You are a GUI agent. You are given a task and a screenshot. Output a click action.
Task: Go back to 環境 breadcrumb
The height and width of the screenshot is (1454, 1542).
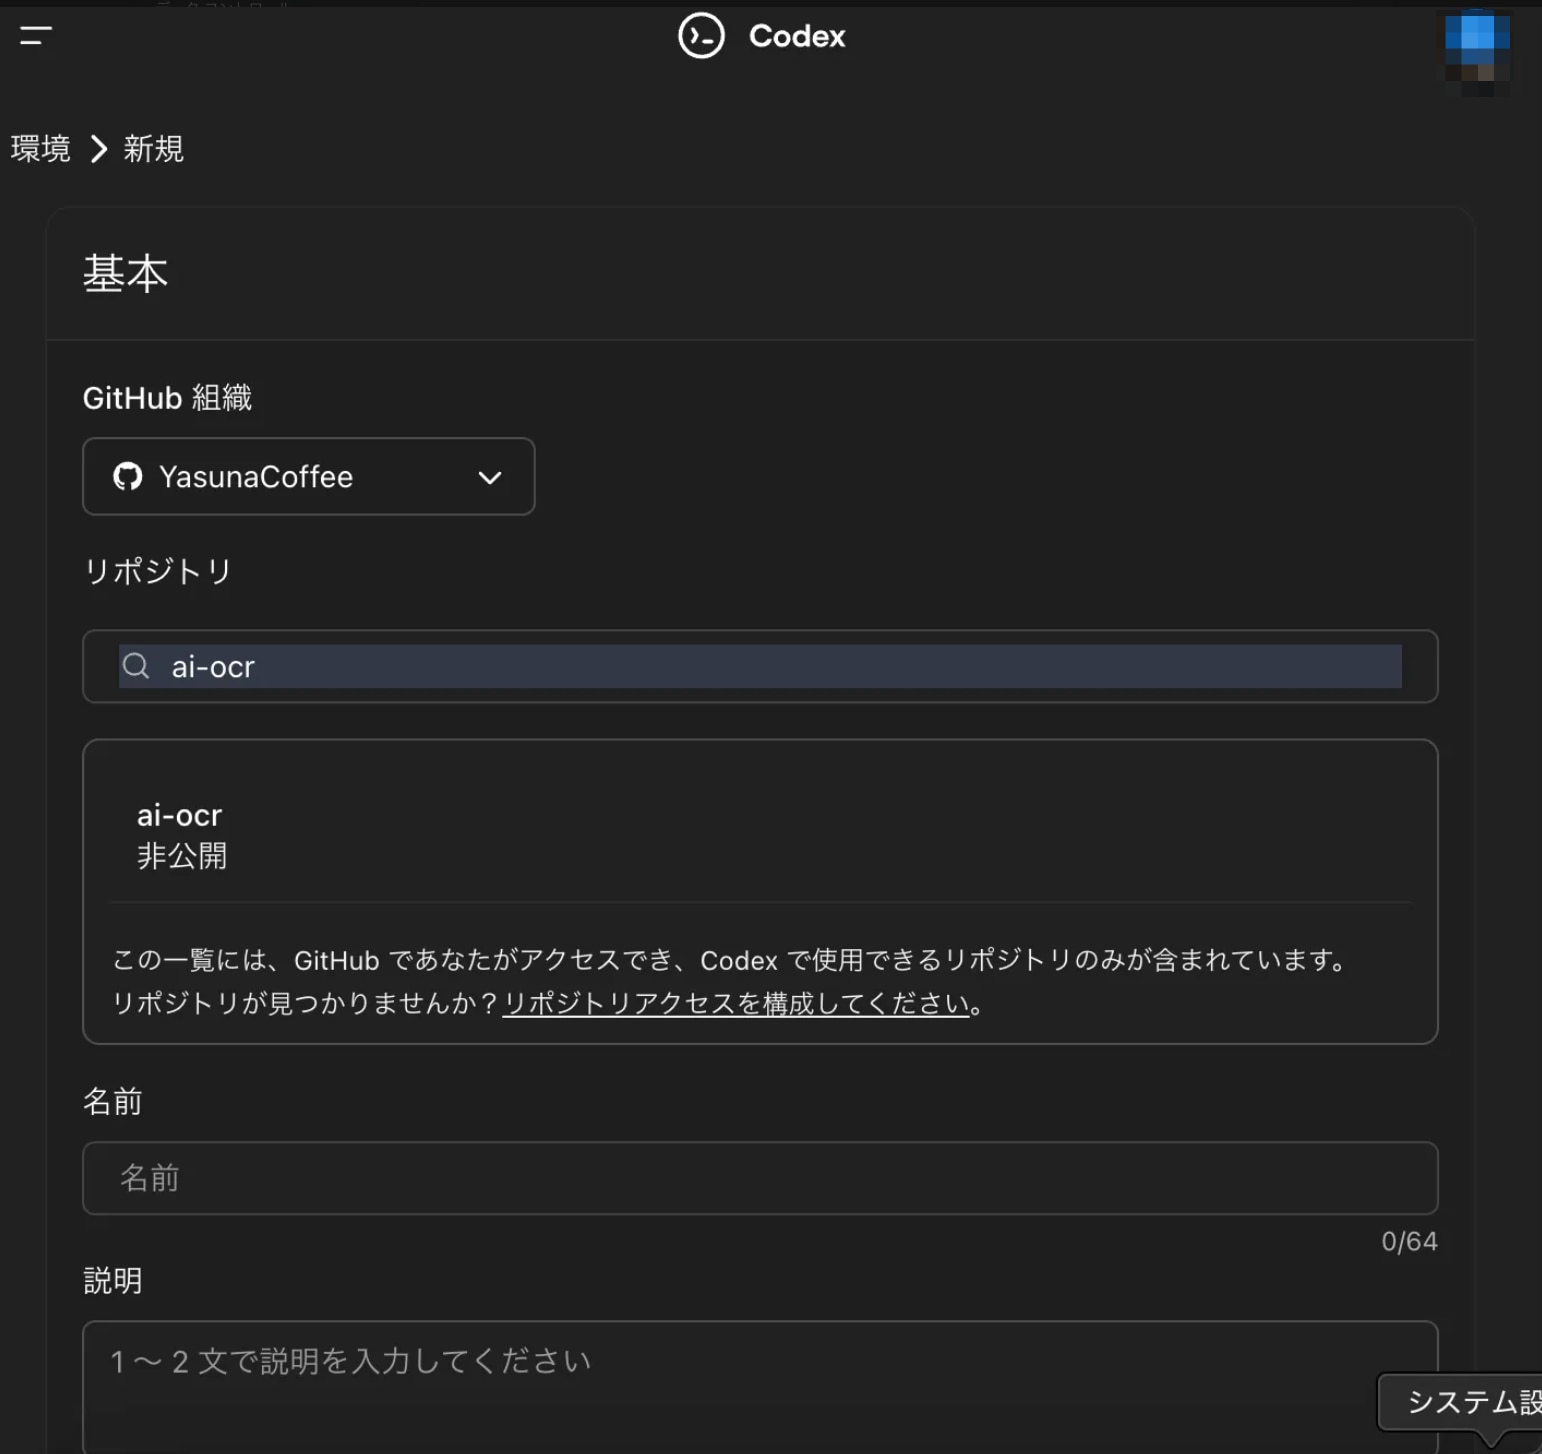click(41, 149)
